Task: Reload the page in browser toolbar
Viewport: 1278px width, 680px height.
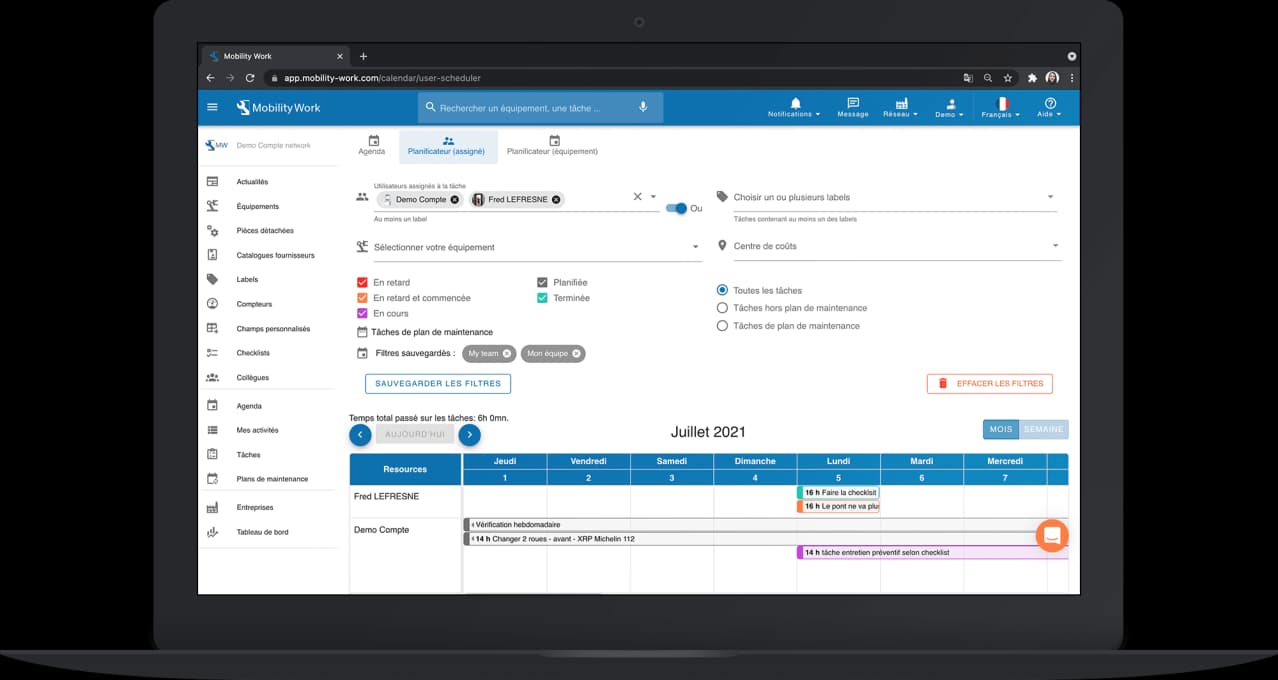Action: (x=250, y=78)
